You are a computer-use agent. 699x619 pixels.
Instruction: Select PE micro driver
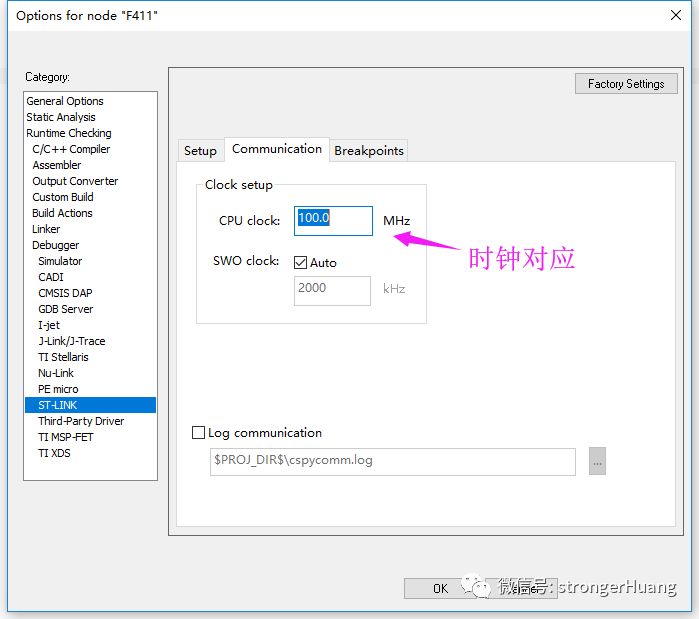pos(58,389)
